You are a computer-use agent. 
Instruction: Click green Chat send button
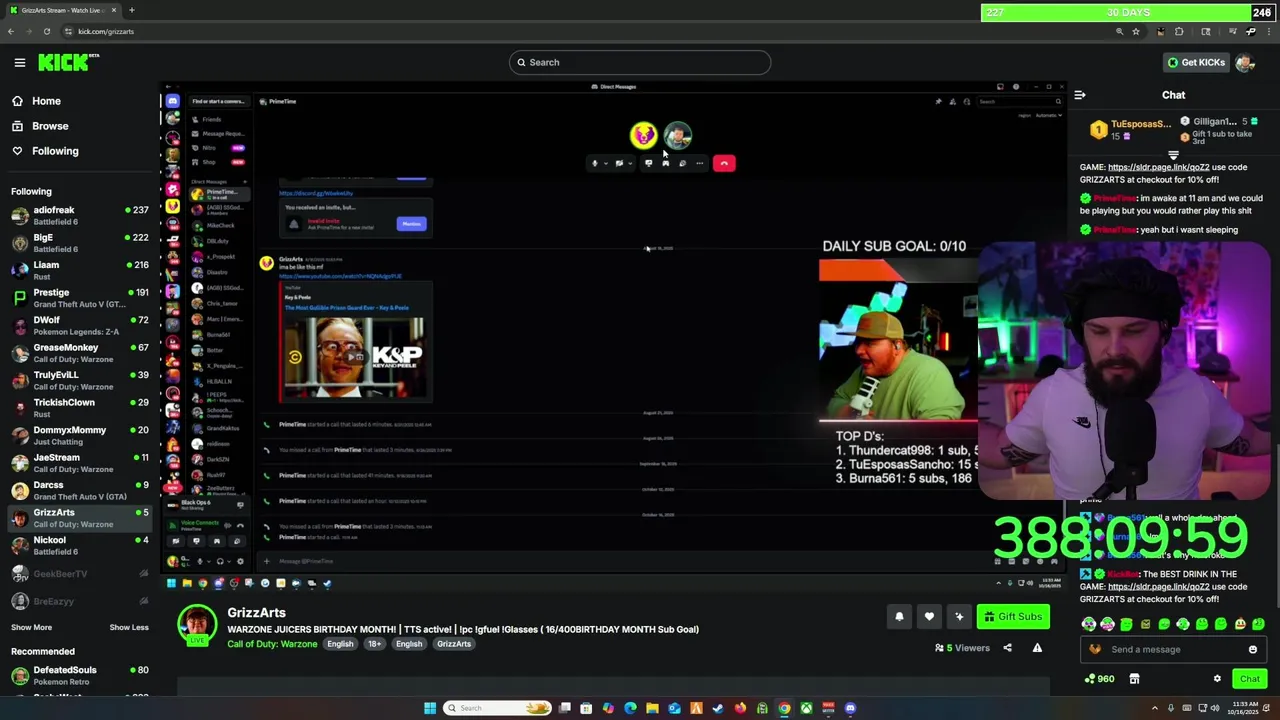tap(1249, 679)
